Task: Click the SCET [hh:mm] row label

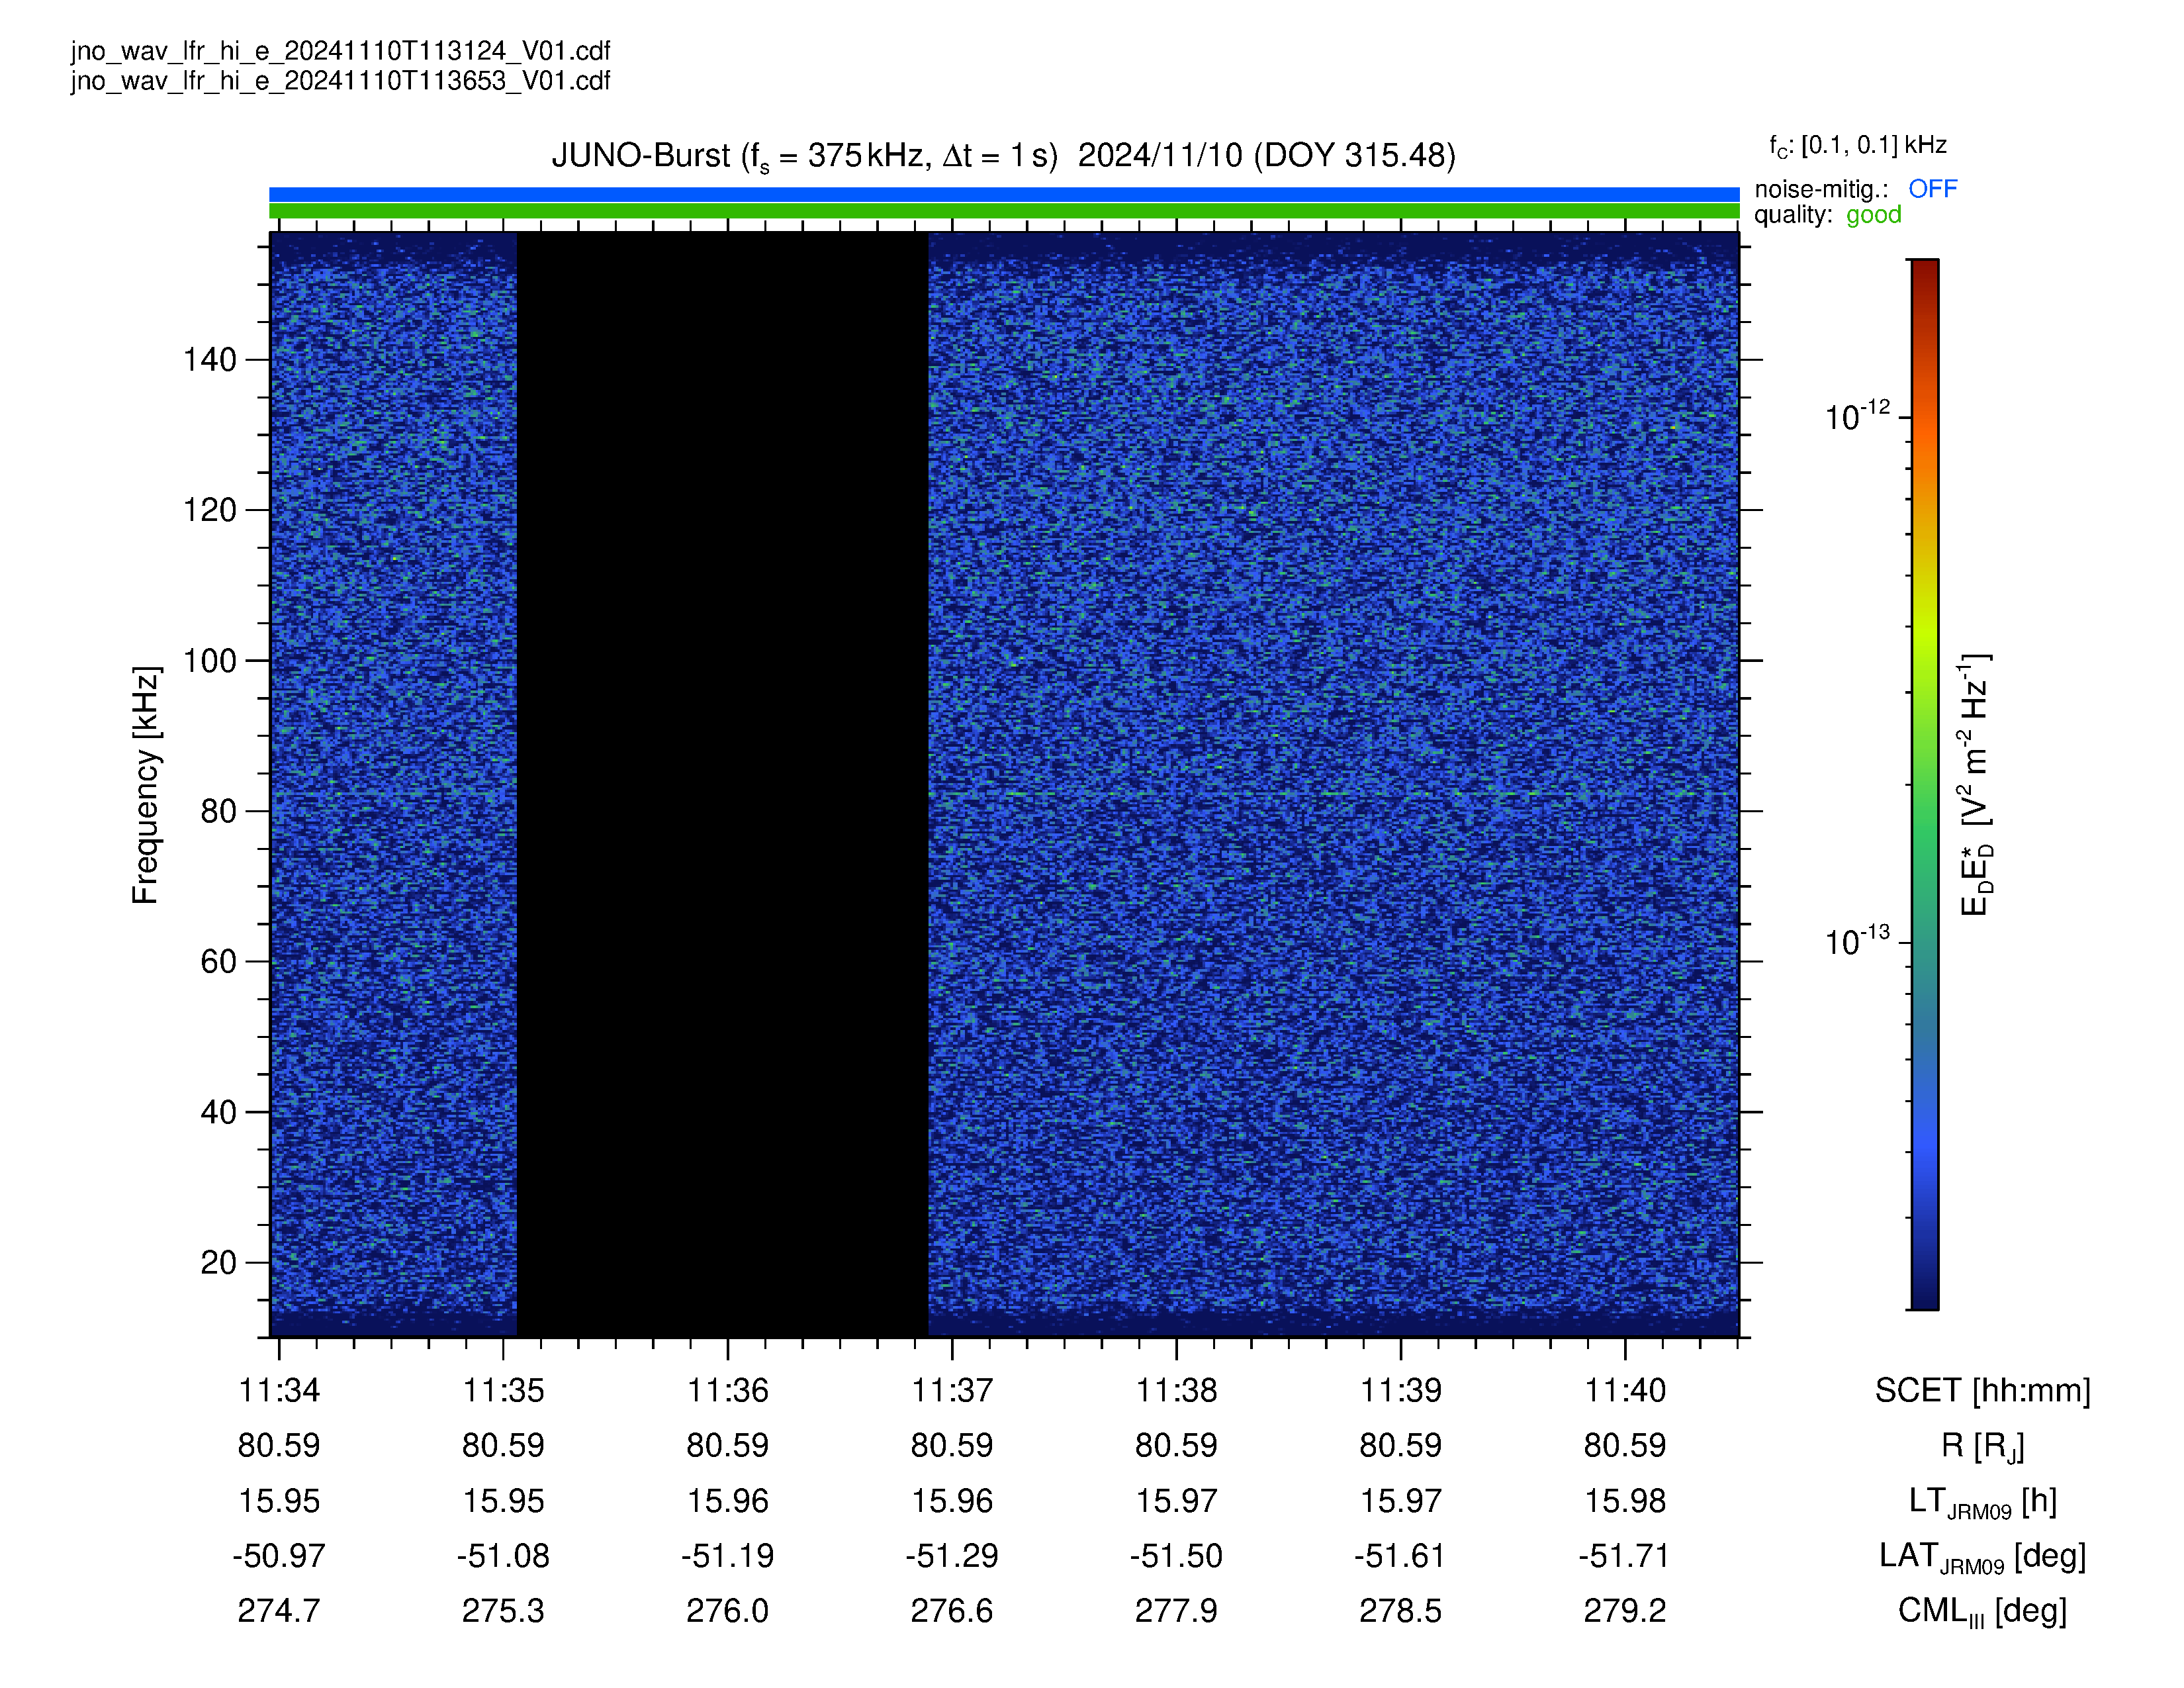Action: (x=1982, y=1391)
